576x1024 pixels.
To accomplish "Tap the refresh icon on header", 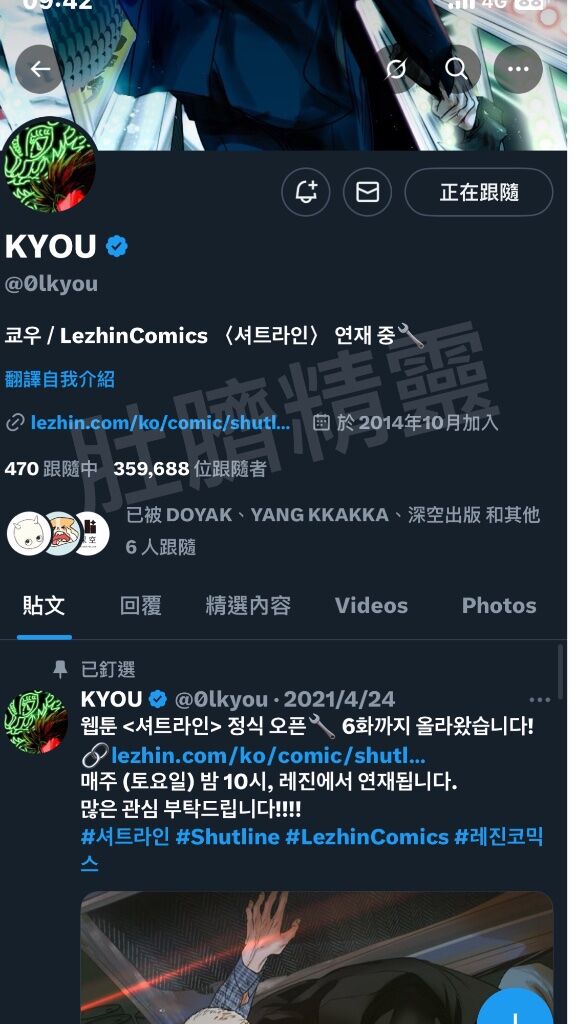I will coord(396,69).
